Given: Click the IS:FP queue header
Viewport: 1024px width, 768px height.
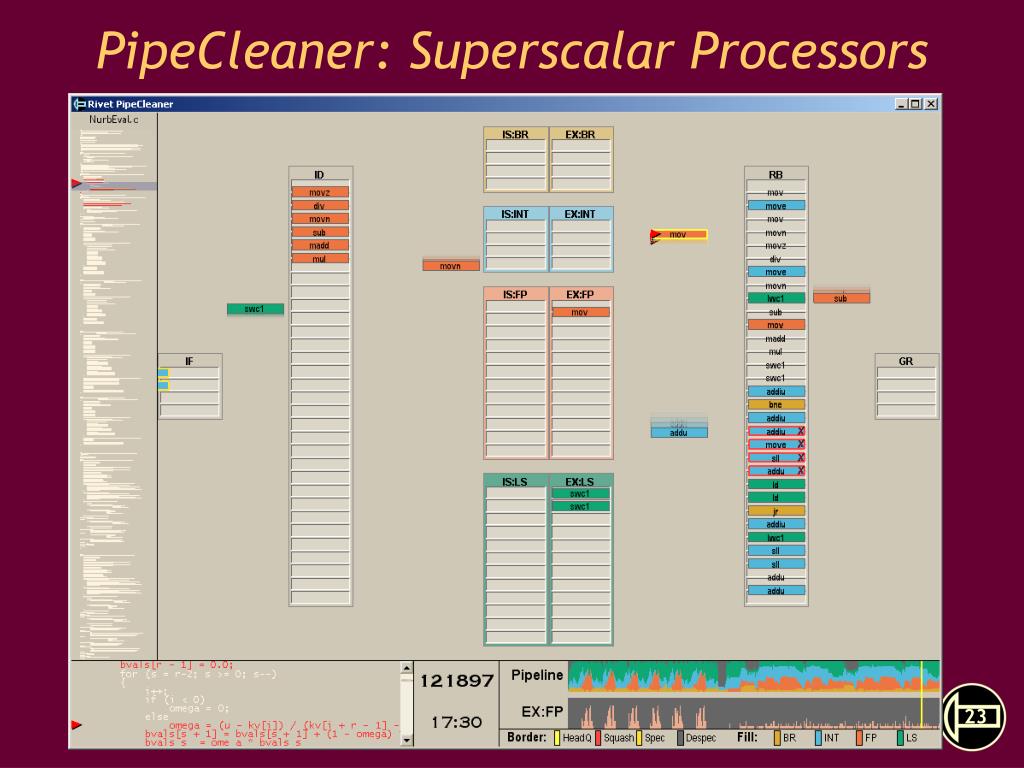Looking at the screenshot, I should pos(515,295).
